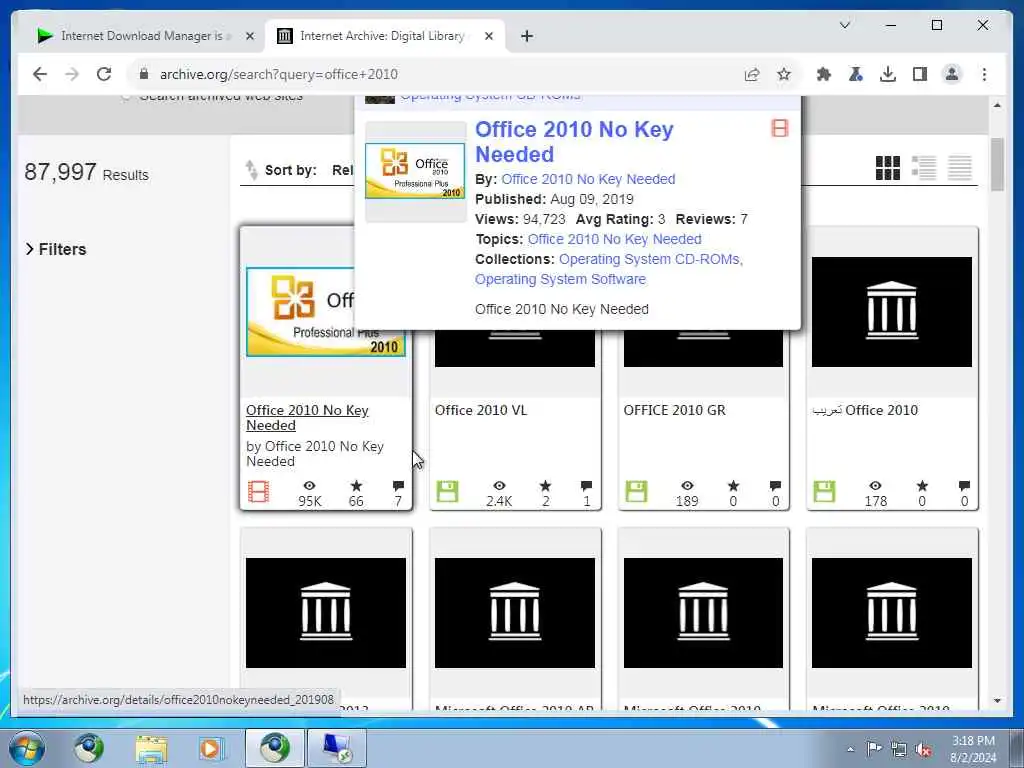Click software floppy icon on OFFICE 2010 GR

tap(636, 491)
